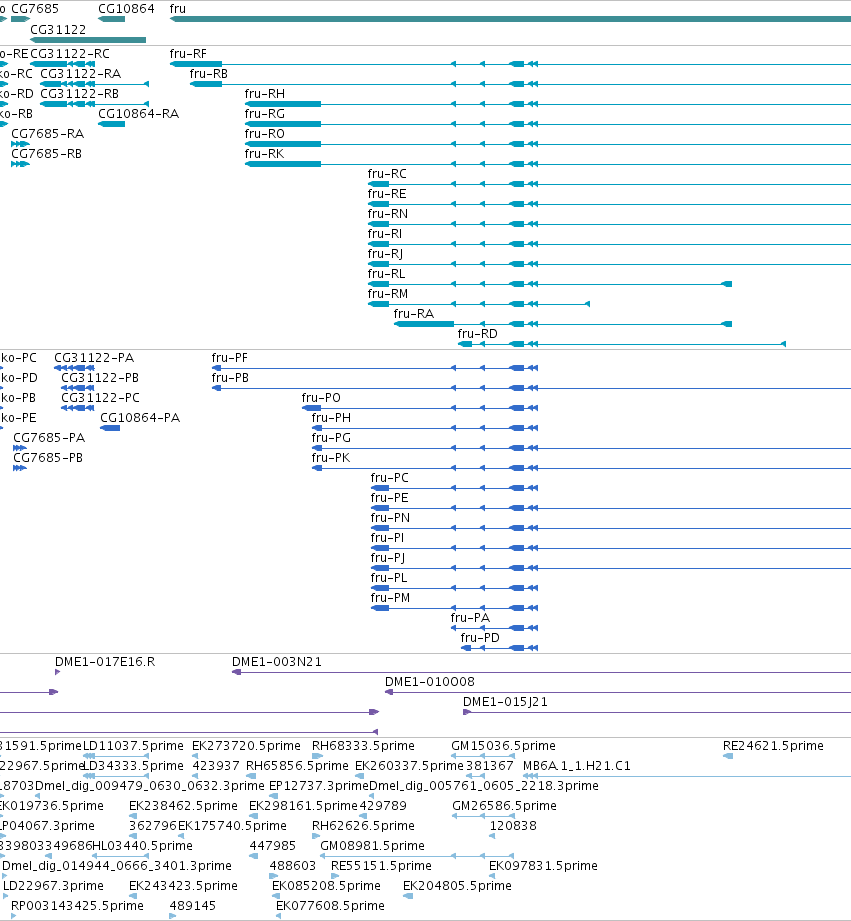Select the DME1-010O08 BAC label
The width and height of the screenshot is (851, 921).
click(x=430, y=682)
